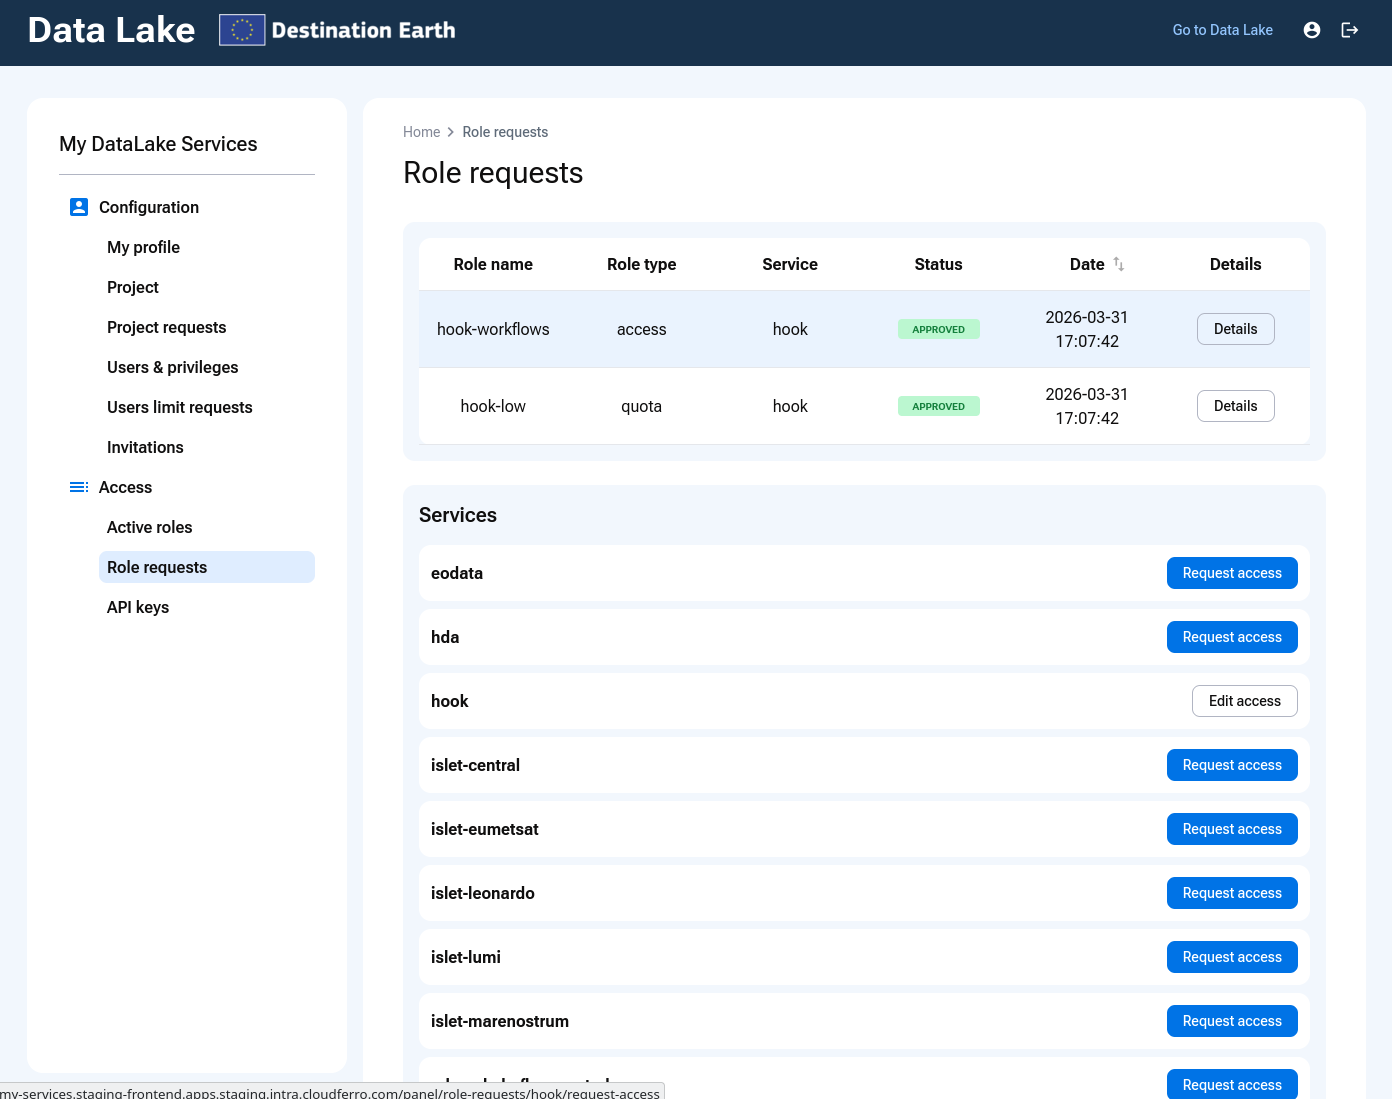This screenshot has width=1392, height=1099.
Task: Click the islet-lumi service name
Action: point(466,957)
